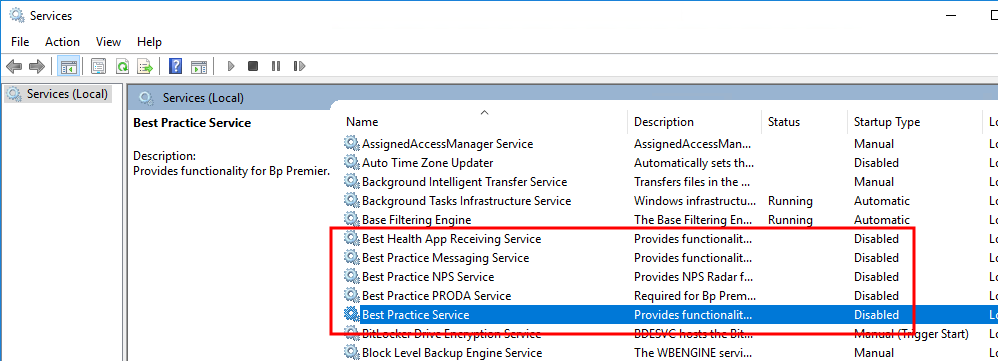
Task: Click the Pause Service icon
Action: [x=276, y=66]
